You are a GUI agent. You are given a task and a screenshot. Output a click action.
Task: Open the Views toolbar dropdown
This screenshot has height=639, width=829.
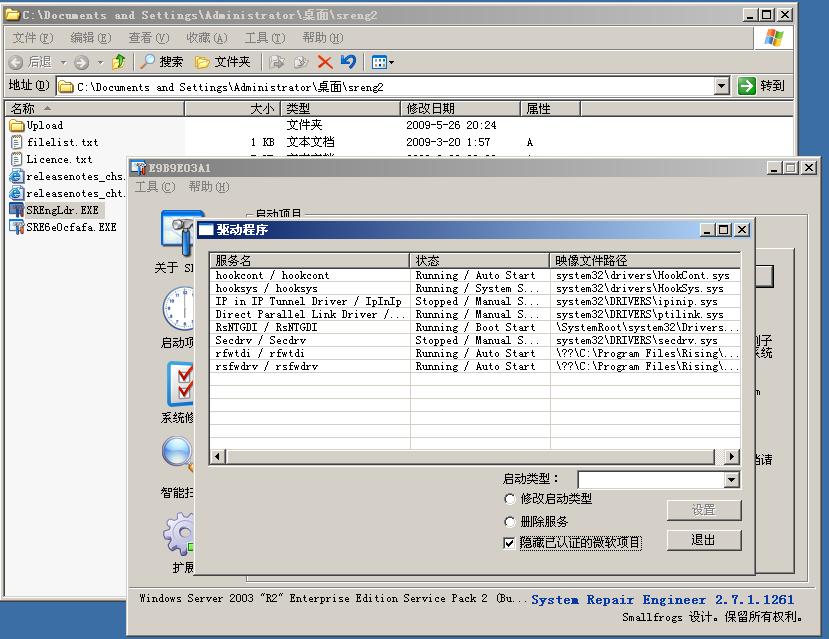(x=382, y=62)
